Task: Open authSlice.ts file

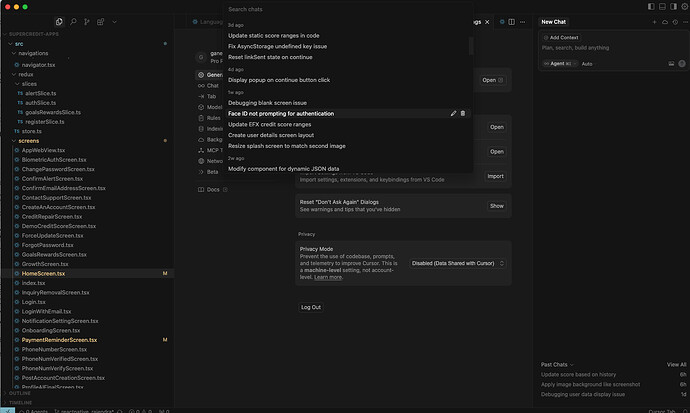Action: coord(40,103)
